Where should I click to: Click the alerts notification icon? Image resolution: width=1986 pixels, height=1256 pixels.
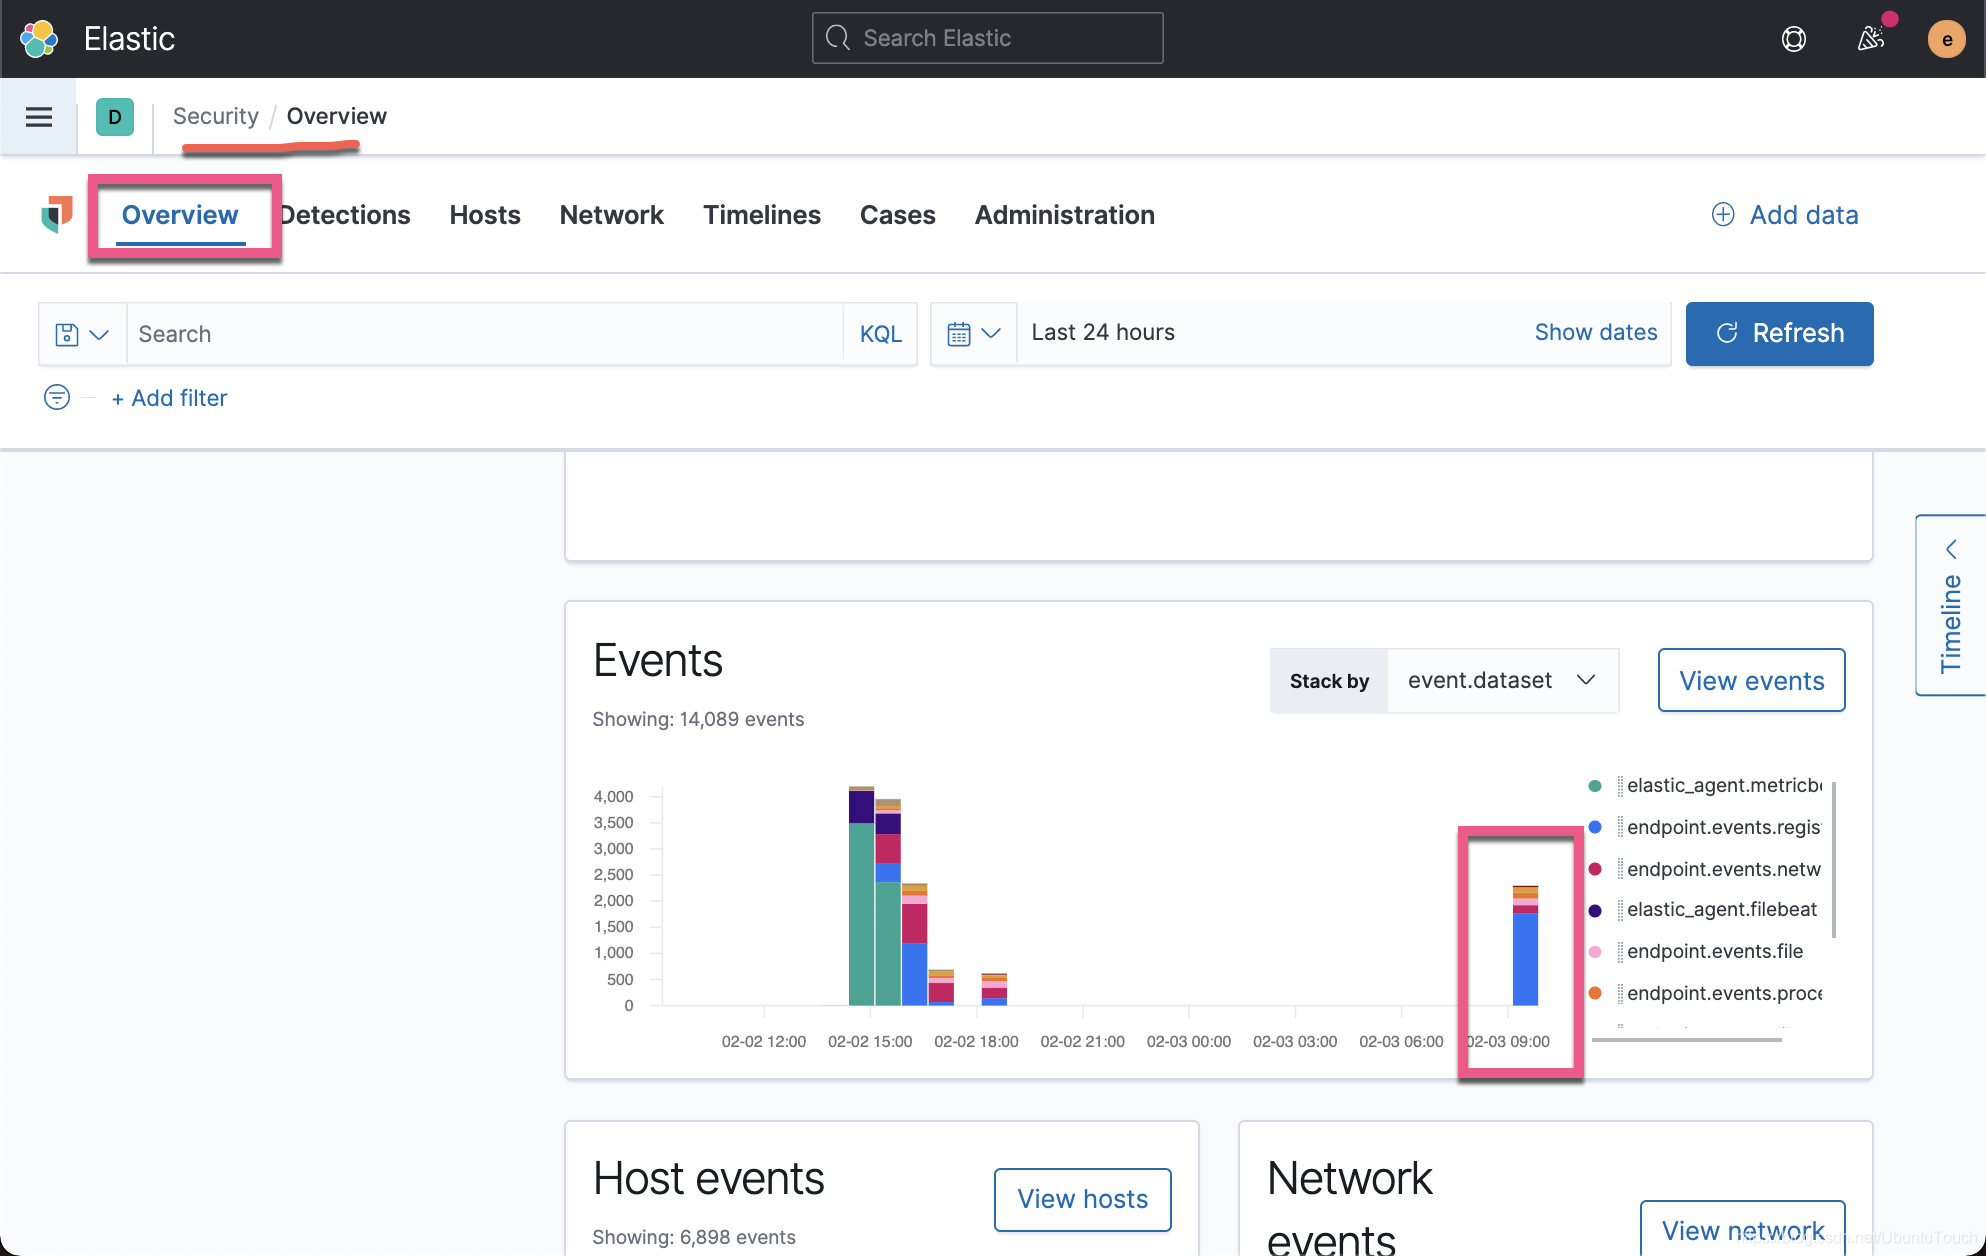pyautogui.click(x=1870, y=39)
